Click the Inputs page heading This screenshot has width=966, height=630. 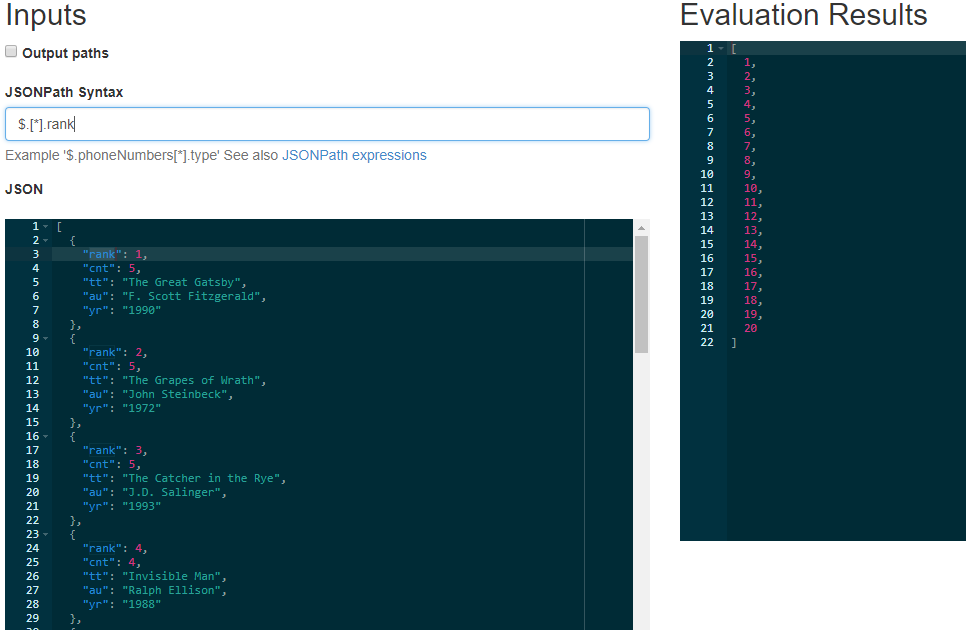[x=45, y=15]
